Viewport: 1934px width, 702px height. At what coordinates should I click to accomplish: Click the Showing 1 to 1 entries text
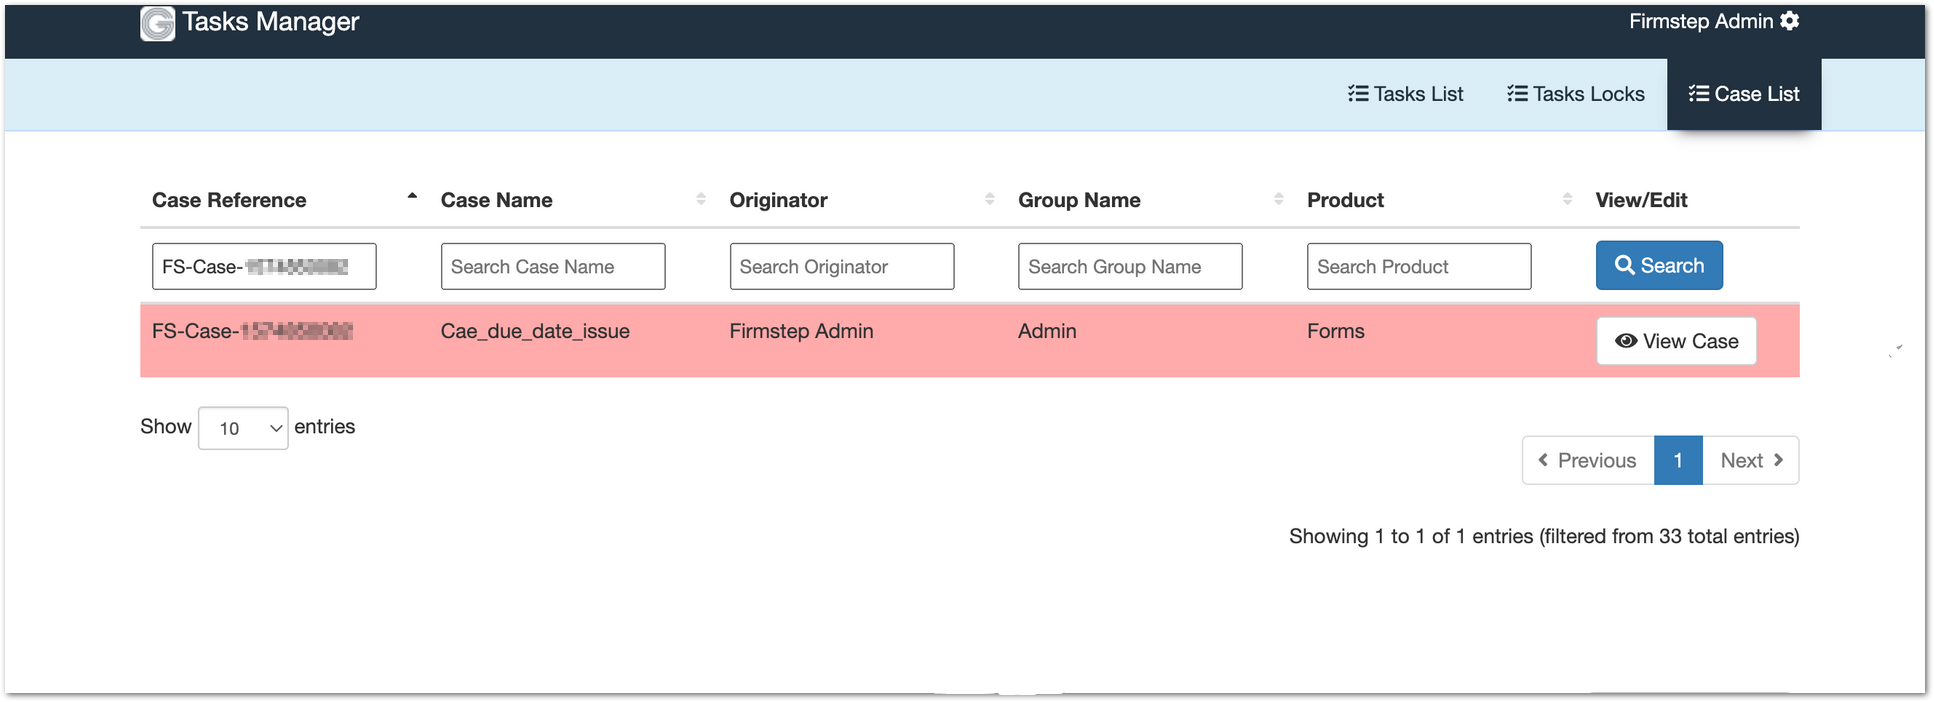1544,536
